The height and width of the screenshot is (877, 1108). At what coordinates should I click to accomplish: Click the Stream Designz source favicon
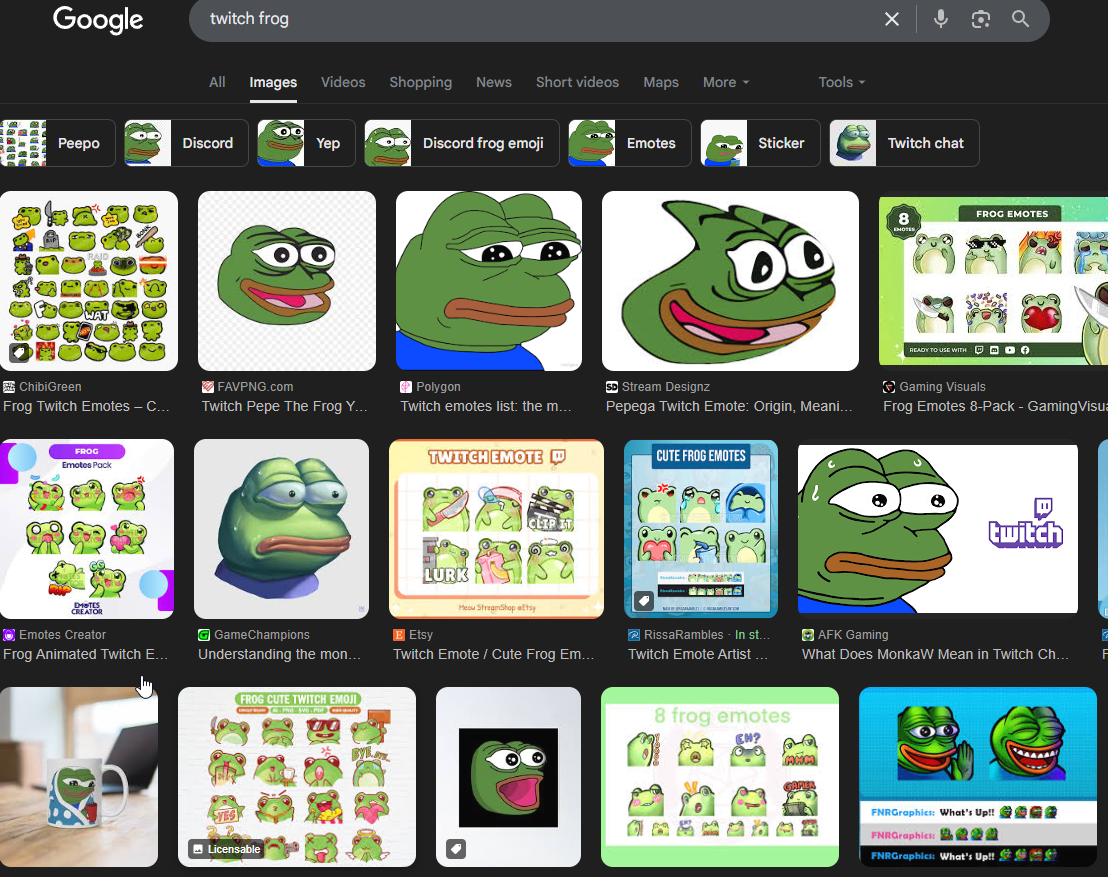tap(612, 387)
